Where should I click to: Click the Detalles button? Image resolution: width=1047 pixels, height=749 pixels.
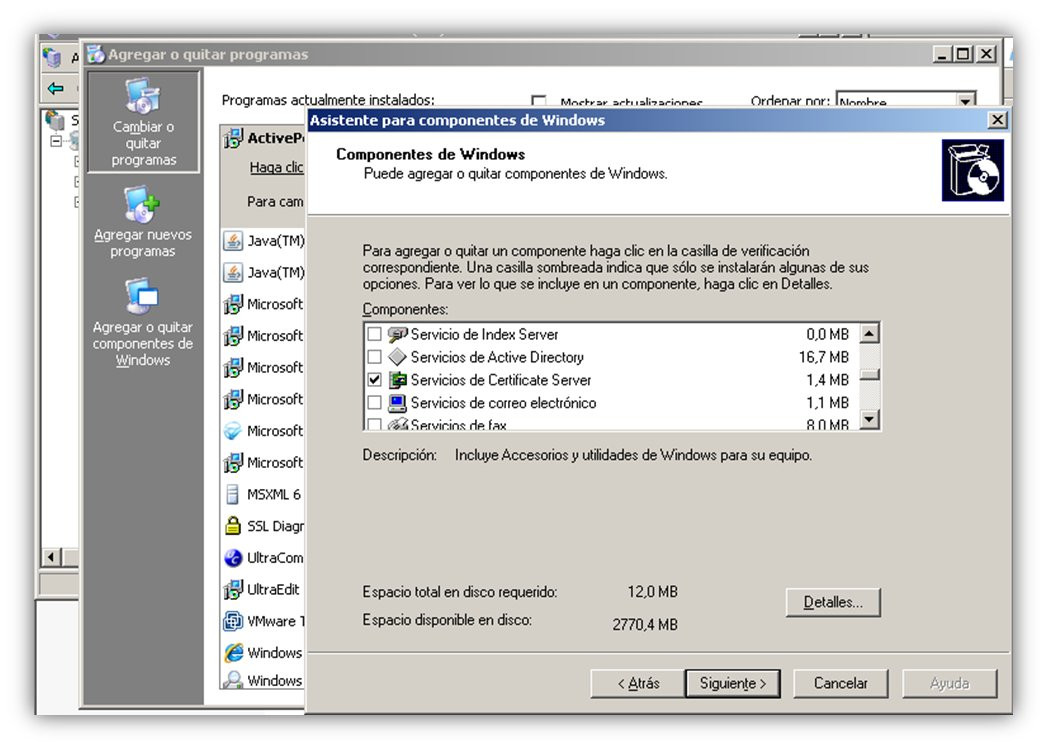pyautogui.click(x=833, y=602)
